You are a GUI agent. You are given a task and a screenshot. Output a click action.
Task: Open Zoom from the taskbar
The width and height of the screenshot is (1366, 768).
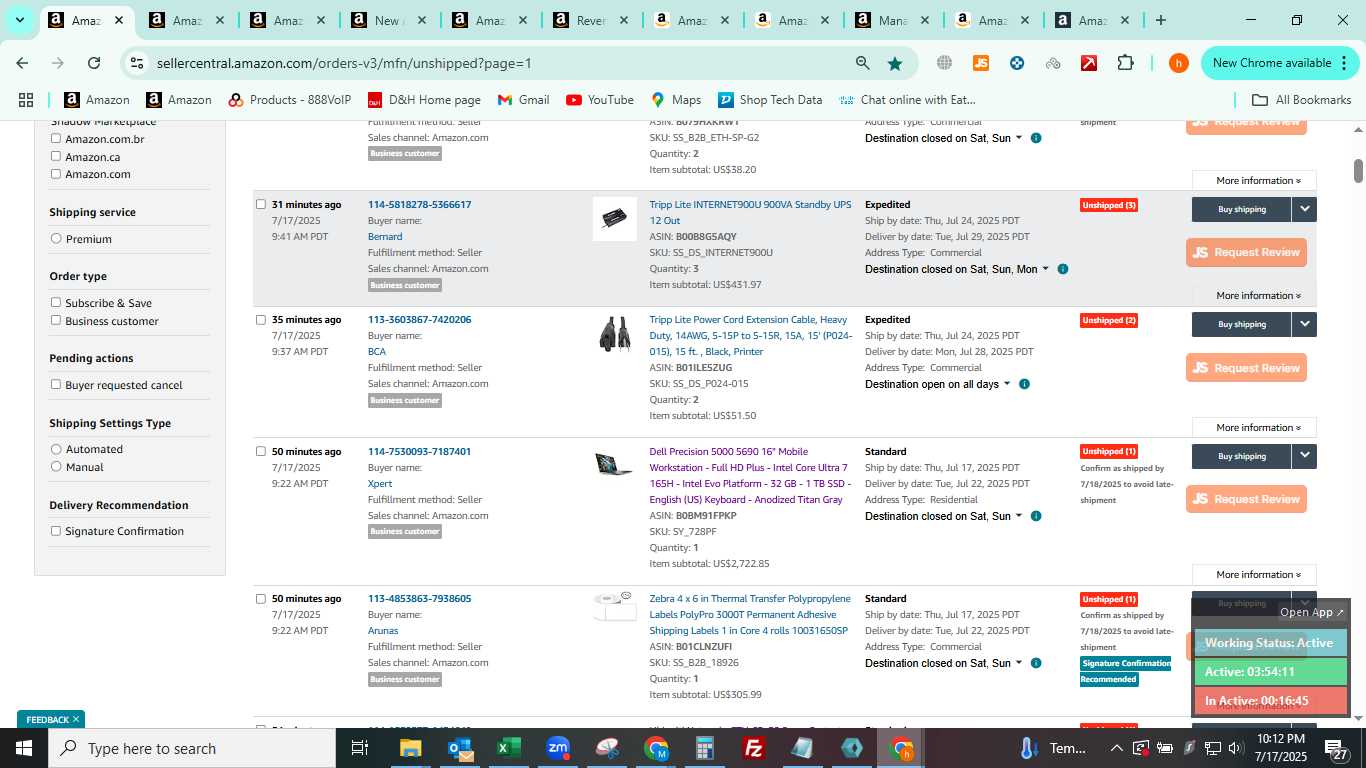point(558,748)
